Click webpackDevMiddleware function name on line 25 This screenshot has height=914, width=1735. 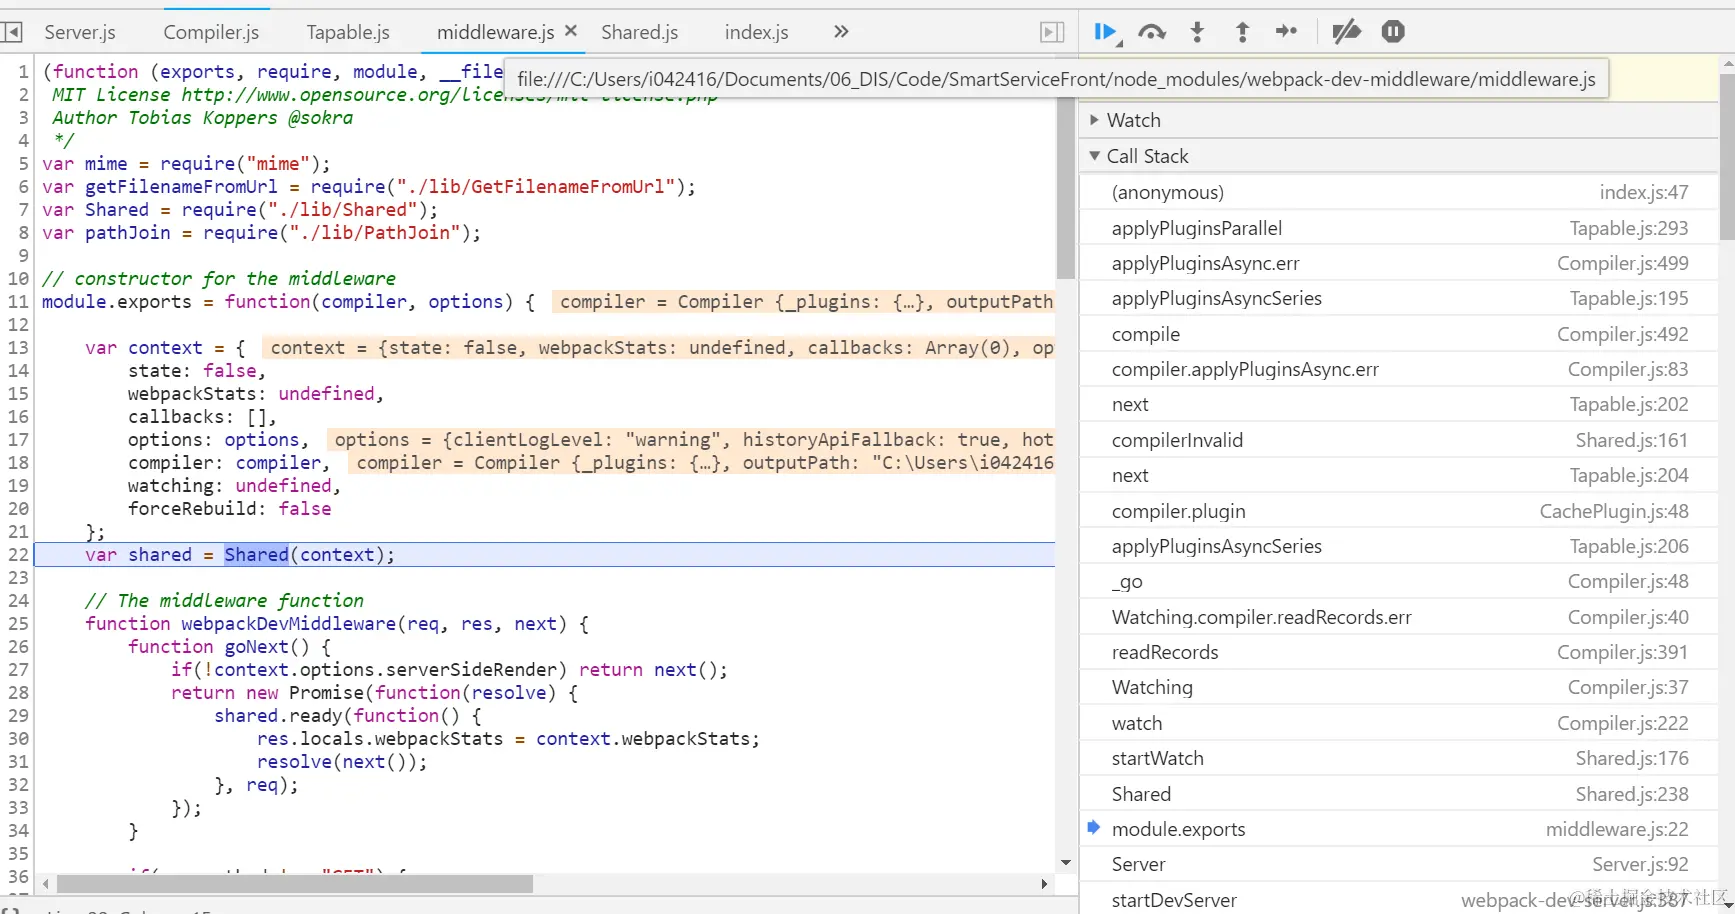coord(288,624)
